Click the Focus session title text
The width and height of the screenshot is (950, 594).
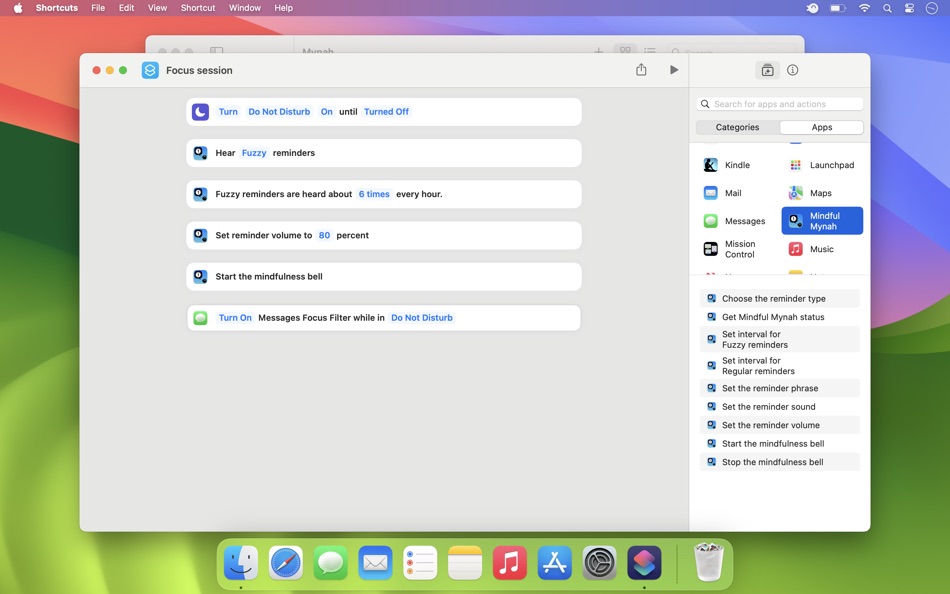pyautogui.click(x=199, y=70)
